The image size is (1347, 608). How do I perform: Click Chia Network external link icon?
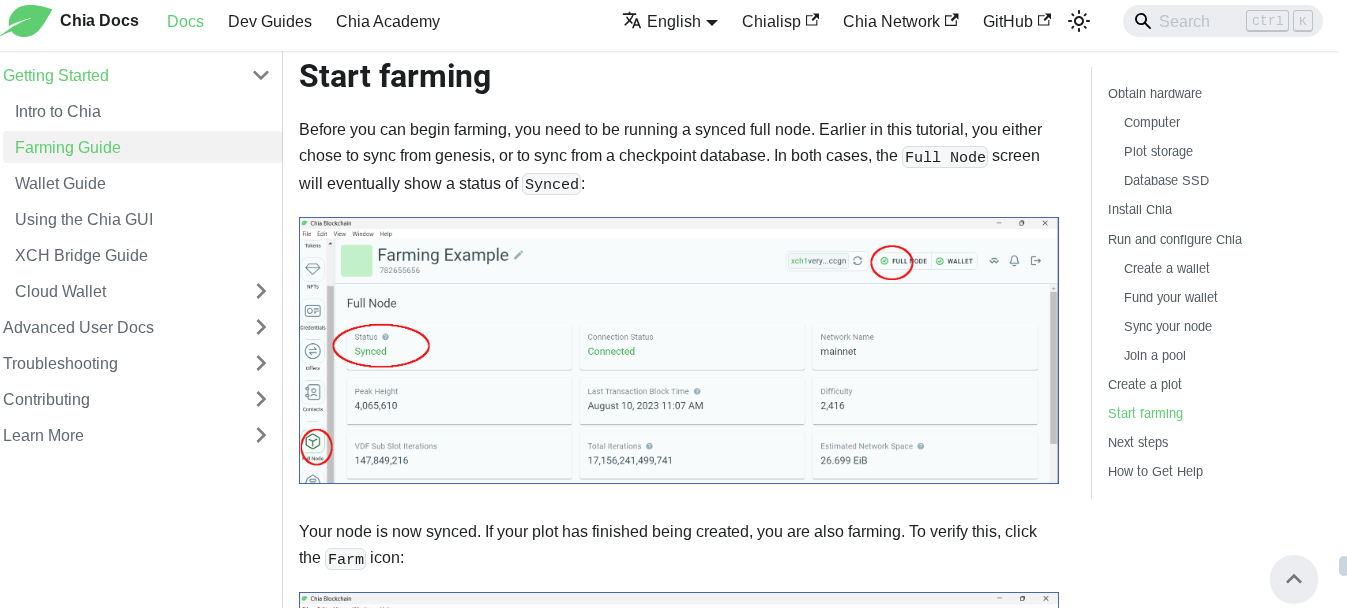pos(951,19)
